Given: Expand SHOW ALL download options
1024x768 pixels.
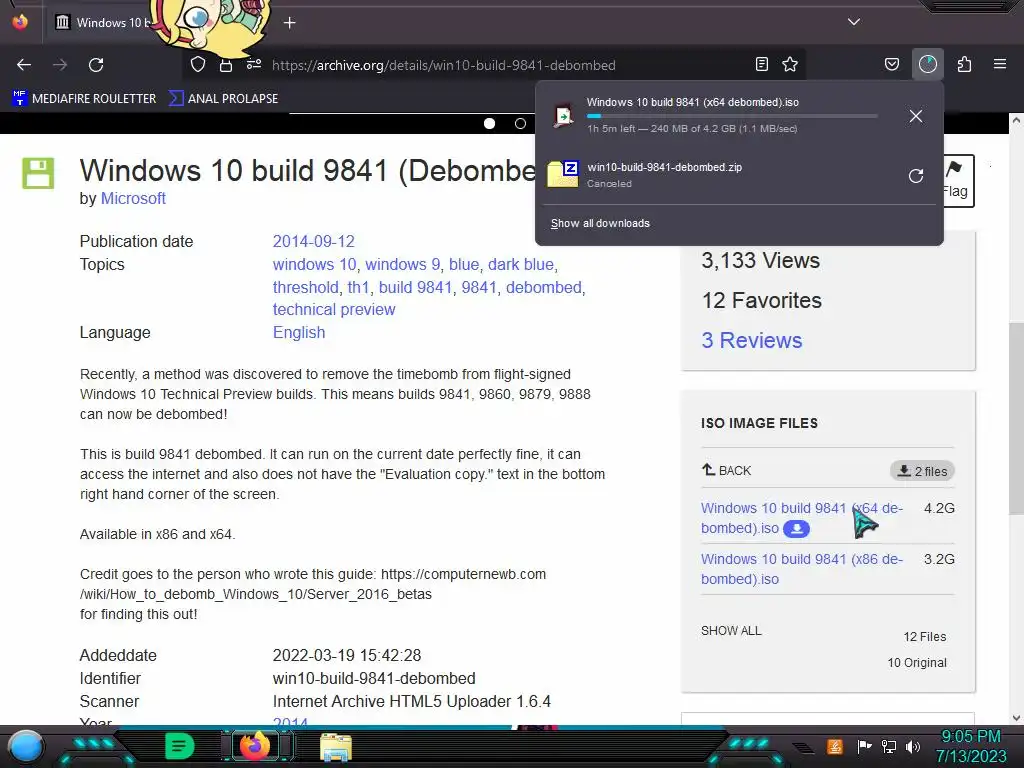Looking at the screenshot, I should click(731, 631).
